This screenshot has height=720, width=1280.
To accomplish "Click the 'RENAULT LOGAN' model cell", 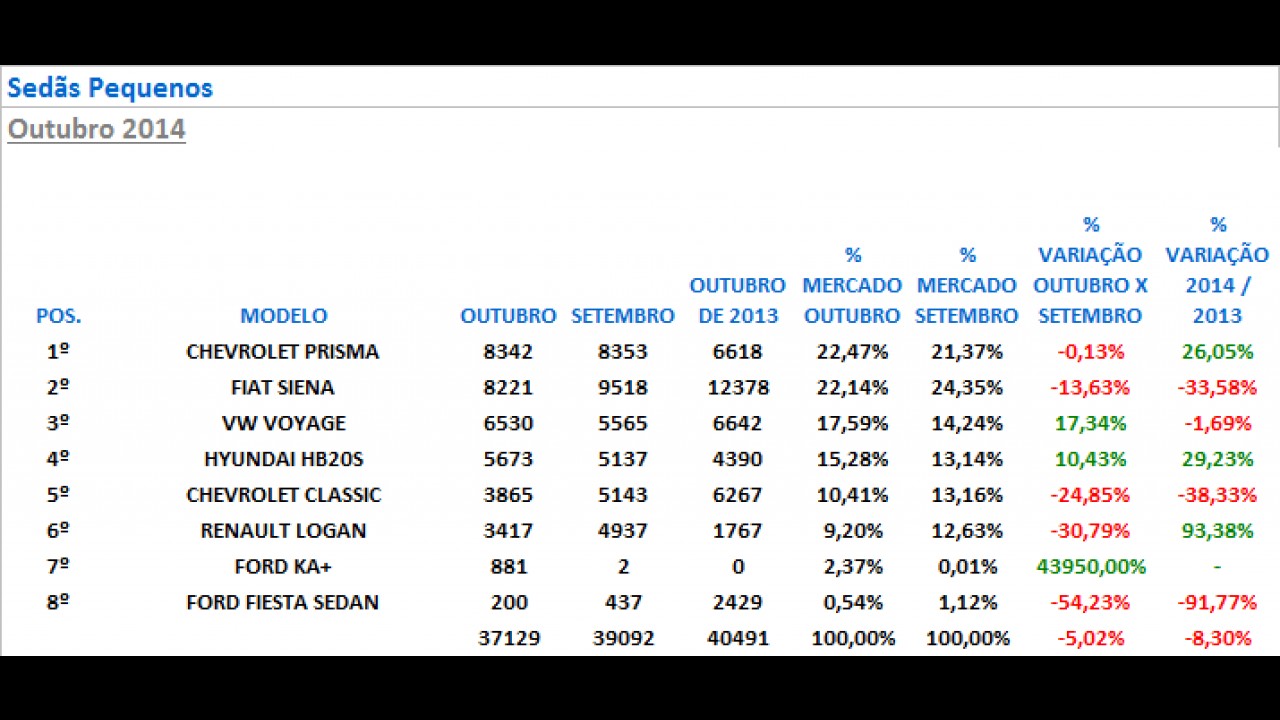I will point(283,531).
